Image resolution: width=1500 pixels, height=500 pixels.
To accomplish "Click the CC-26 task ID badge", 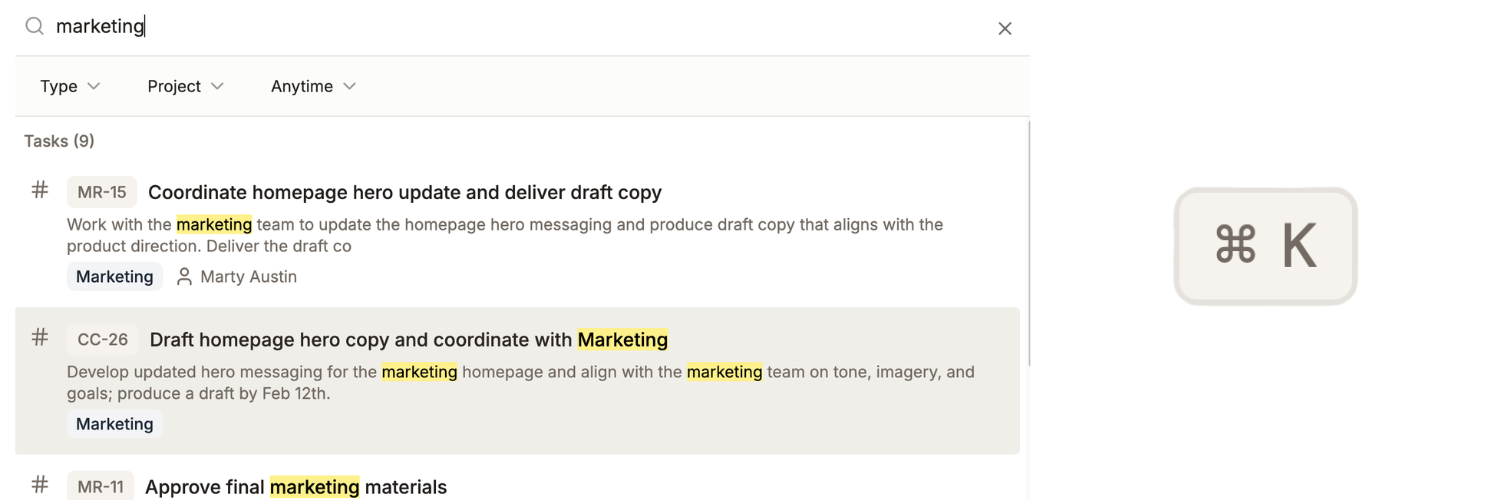I will [103, 340].
